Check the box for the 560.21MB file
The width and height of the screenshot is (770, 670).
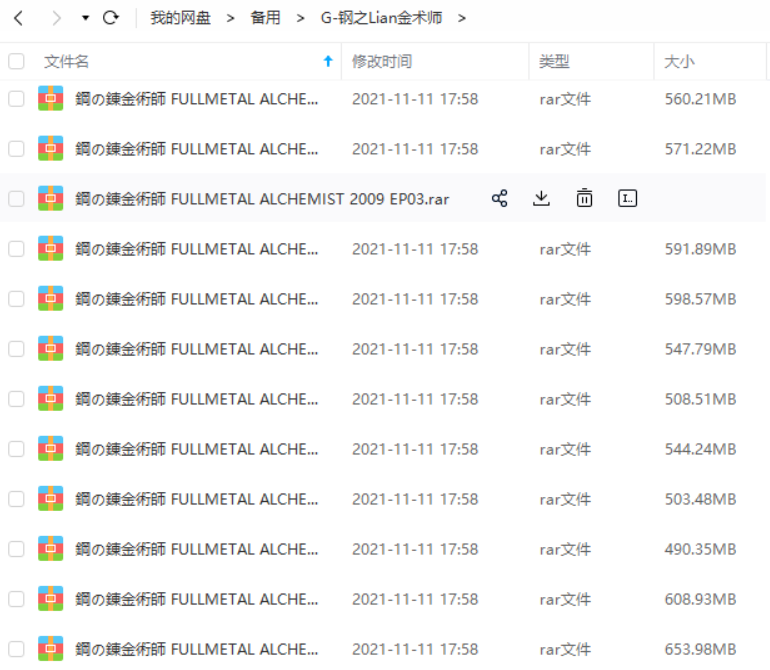pos(16,98)
